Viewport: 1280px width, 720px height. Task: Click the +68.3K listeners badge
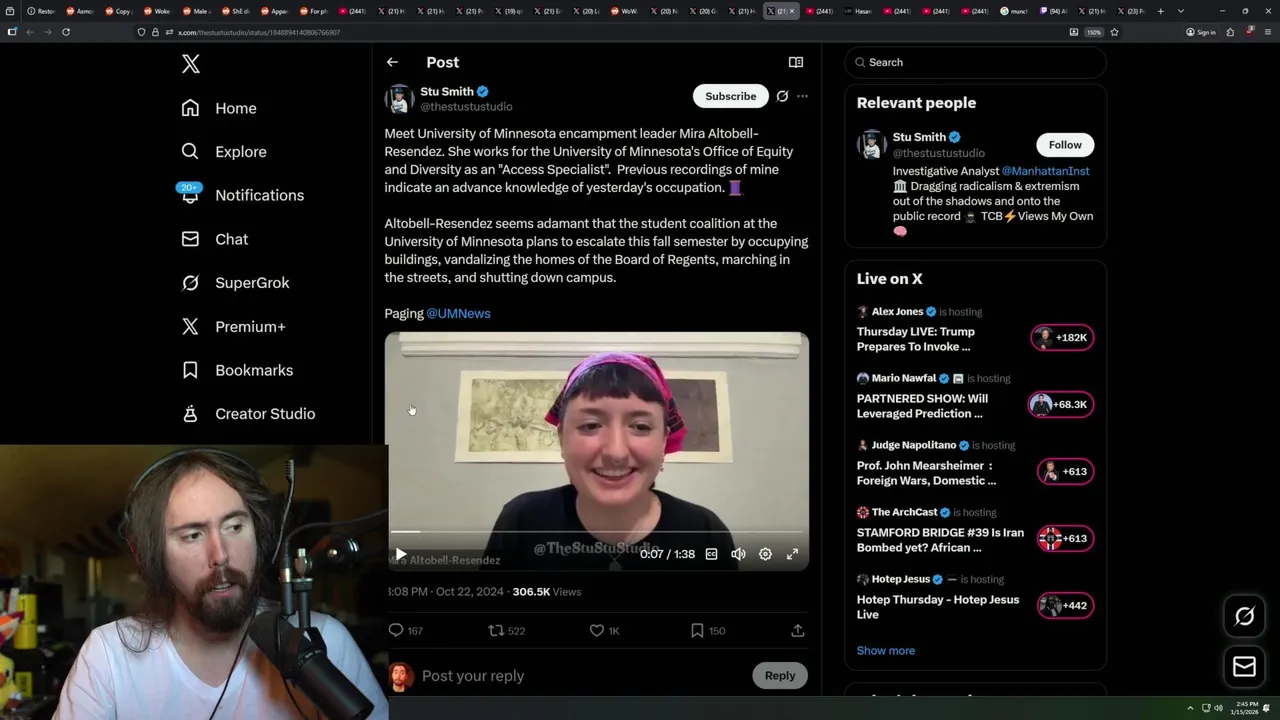coord(1061,404)
